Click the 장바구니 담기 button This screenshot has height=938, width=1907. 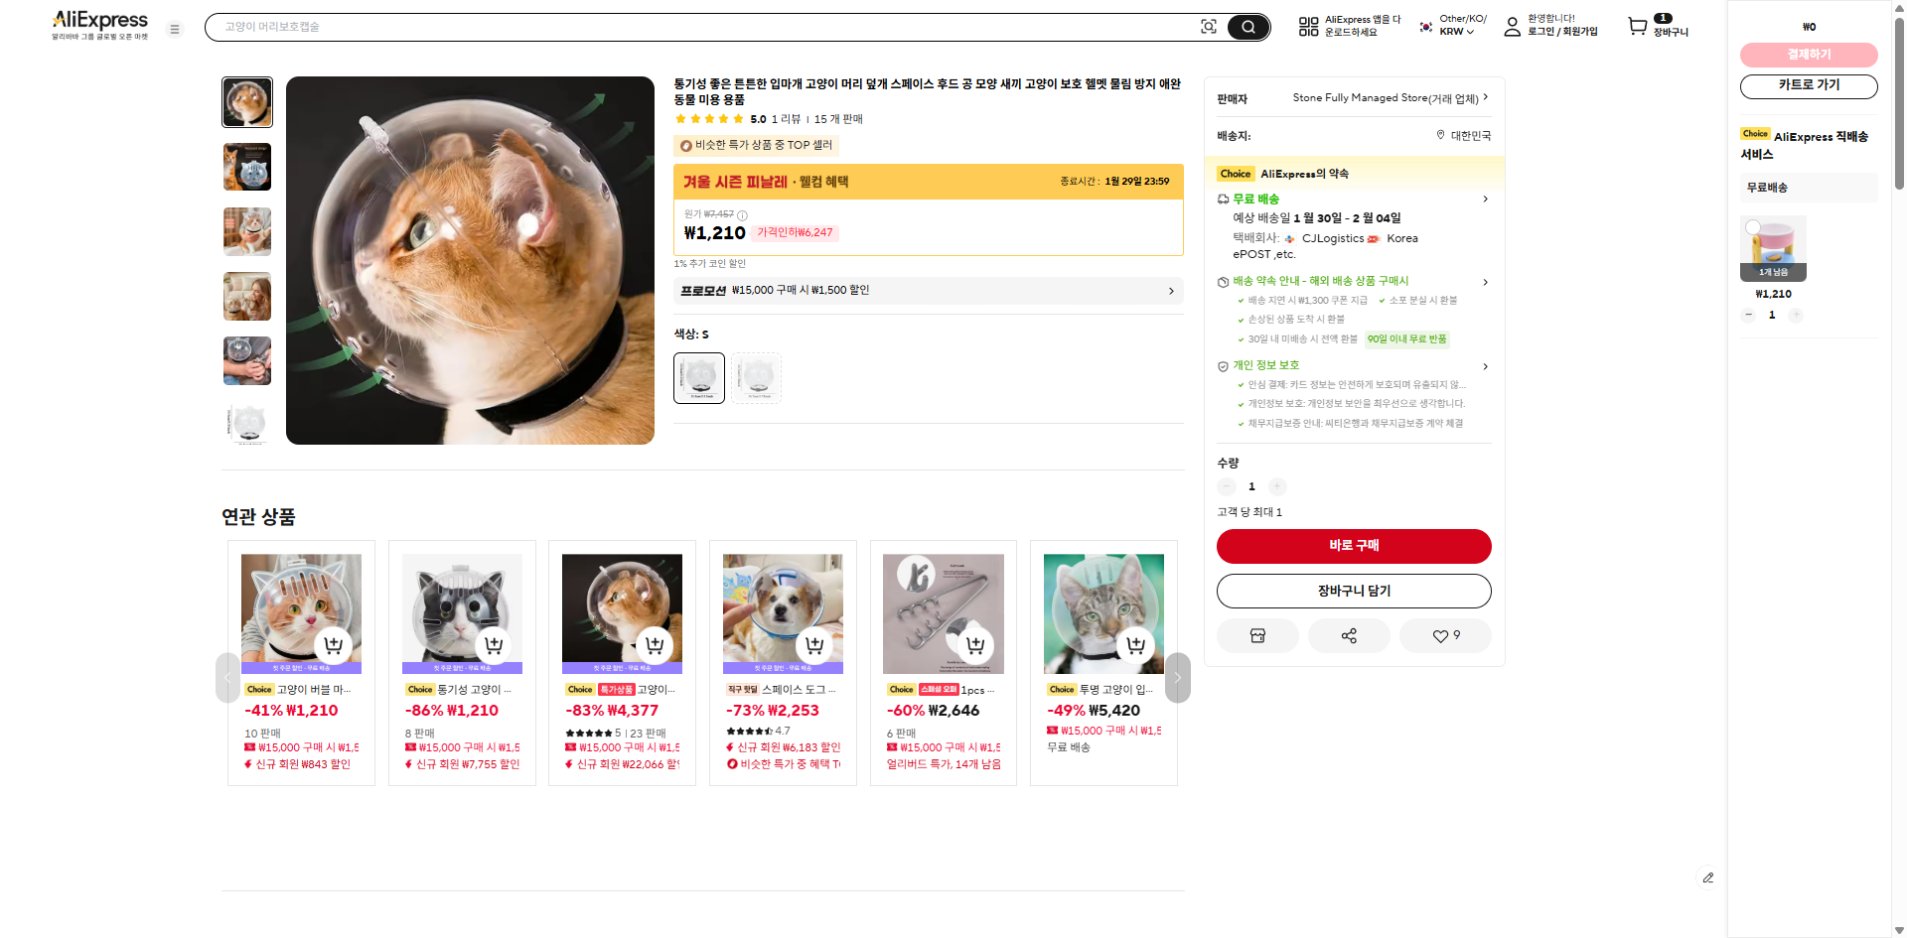(x=1353, y=591)
